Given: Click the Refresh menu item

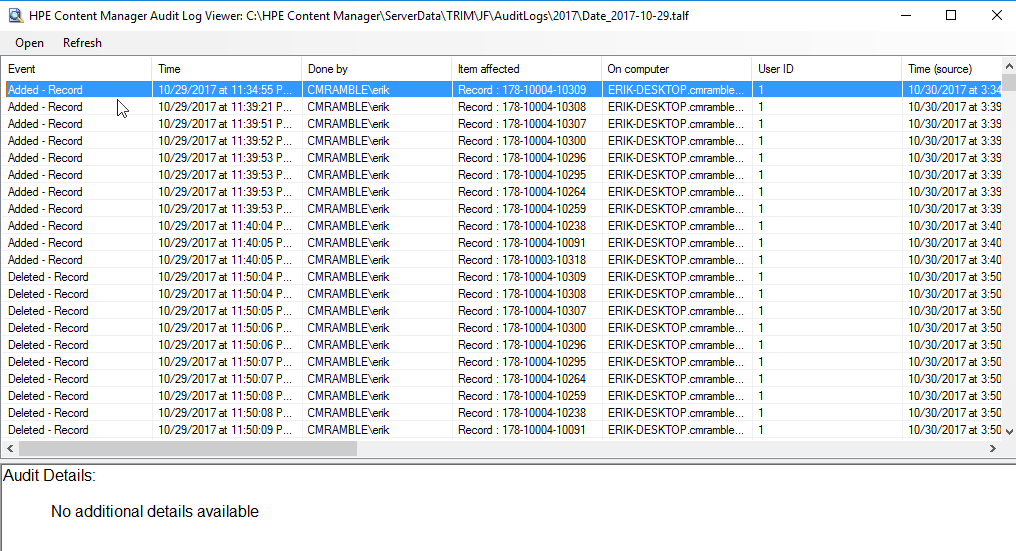Looking at the screenshot, I should (x=82, y=43).
